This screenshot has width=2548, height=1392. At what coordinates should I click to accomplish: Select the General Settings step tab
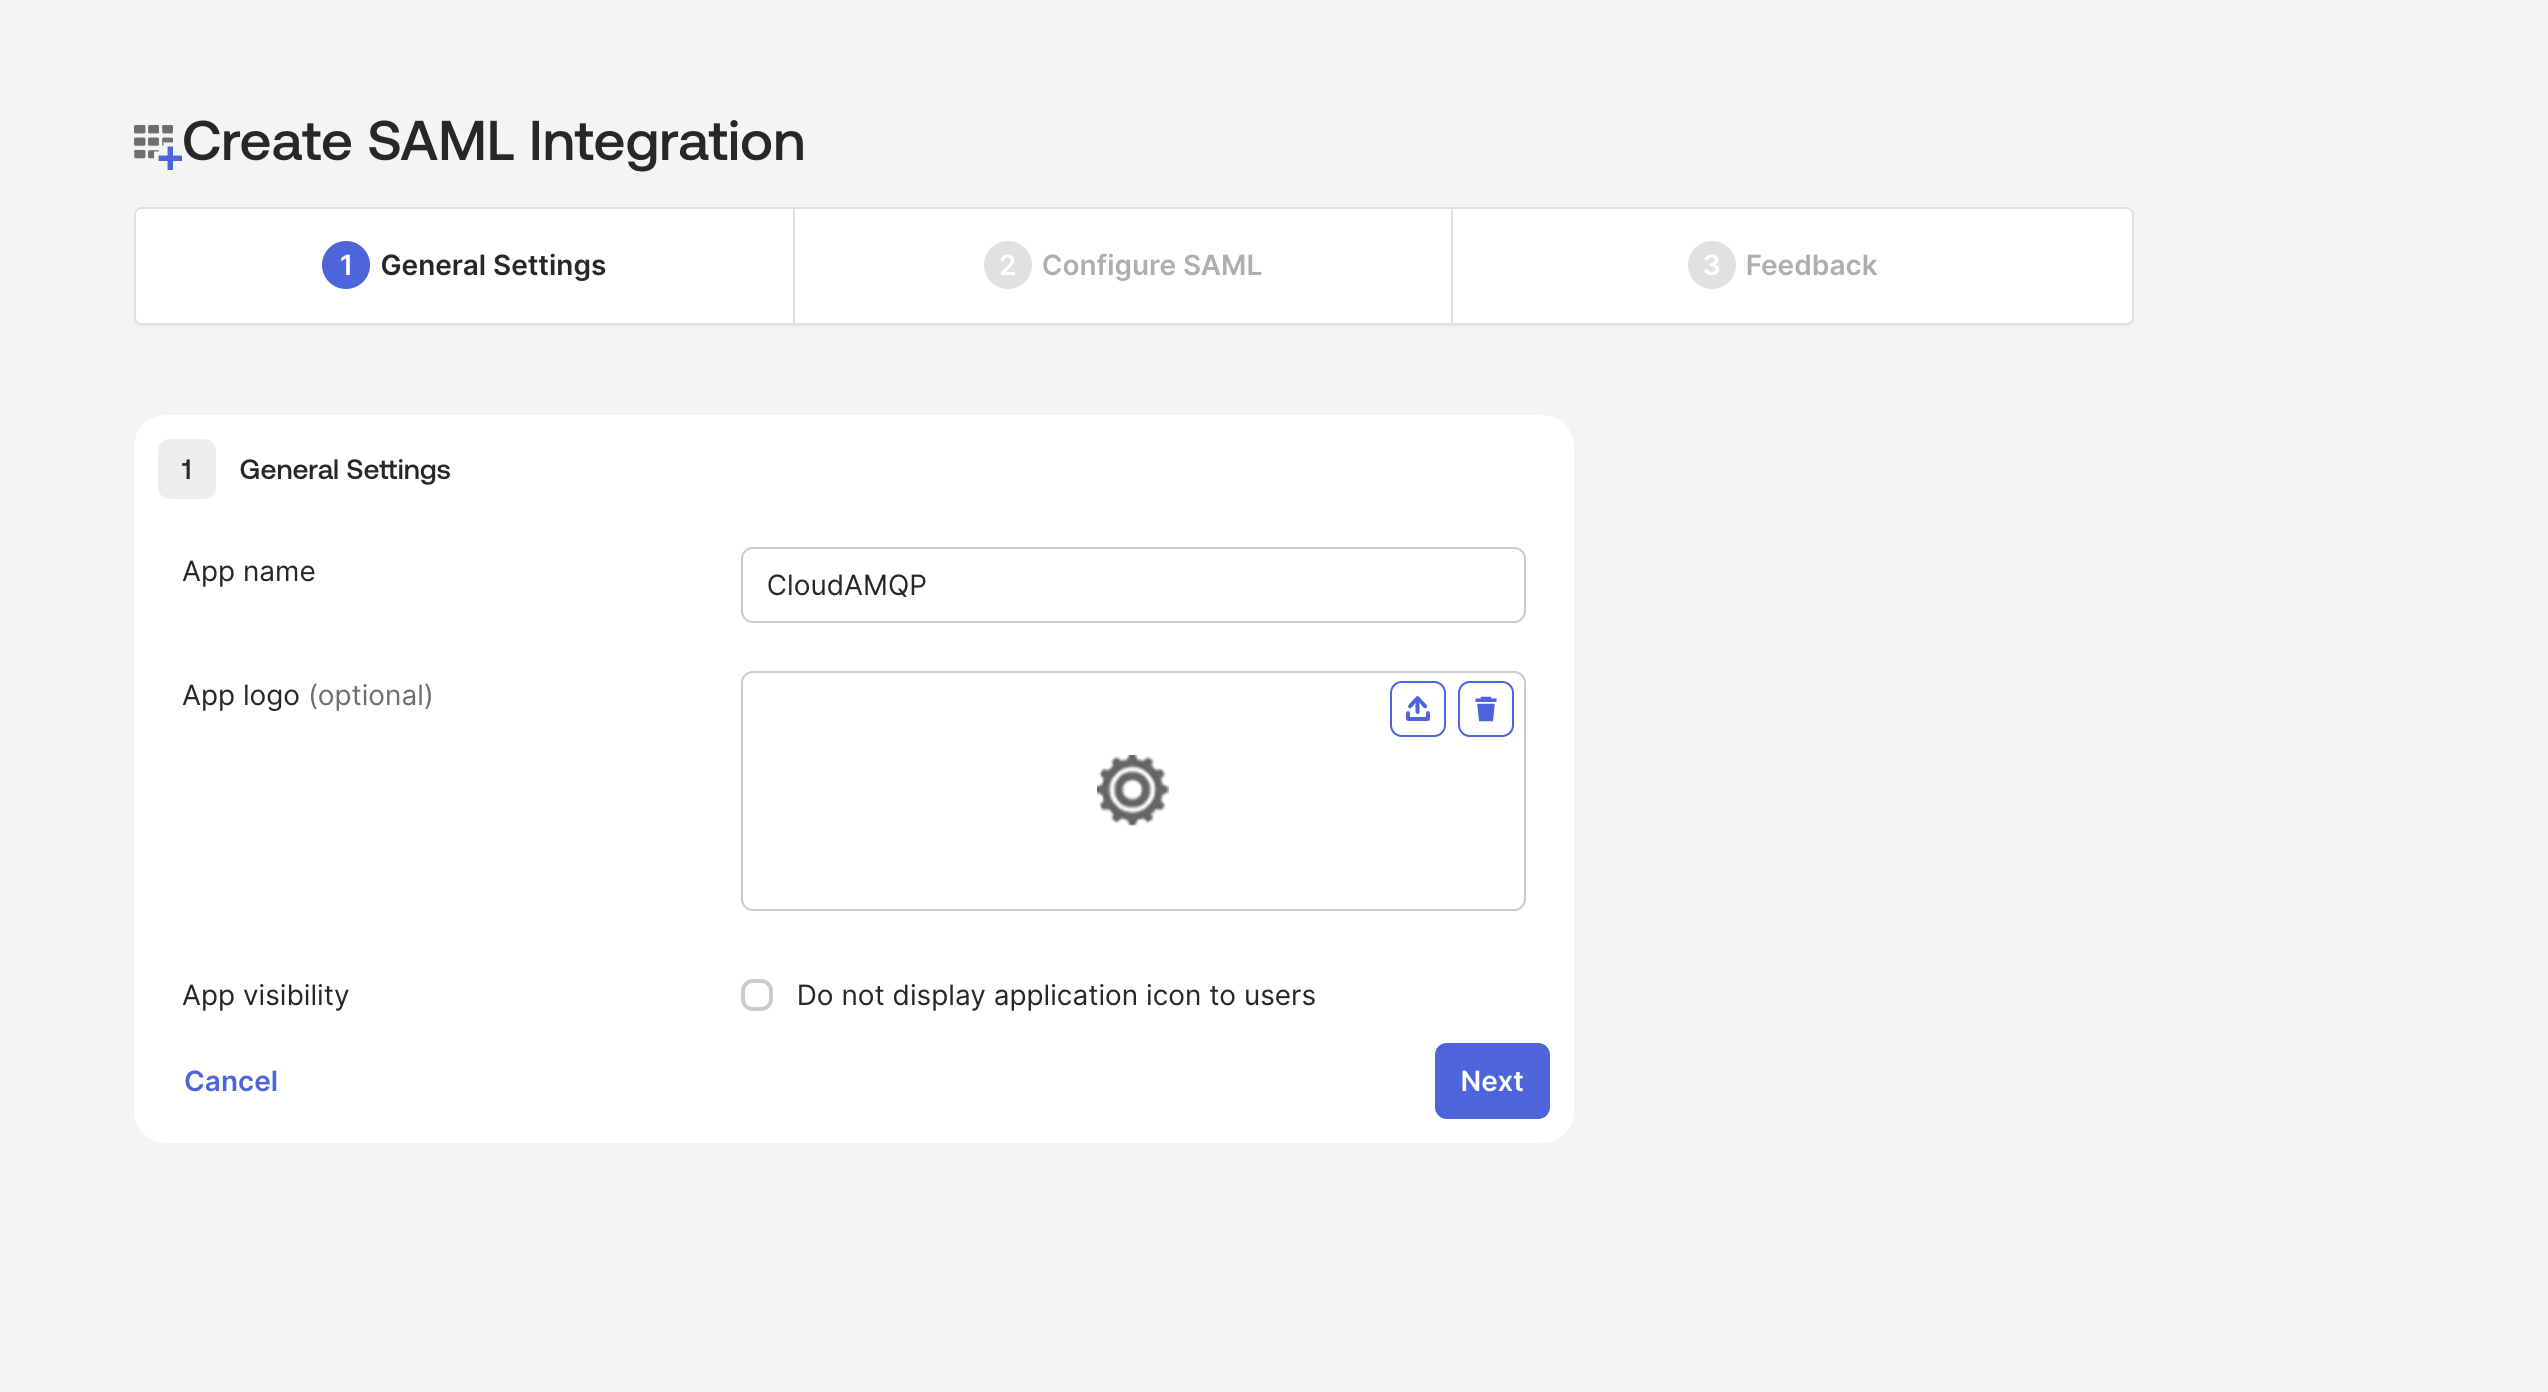tap(463, 265)
